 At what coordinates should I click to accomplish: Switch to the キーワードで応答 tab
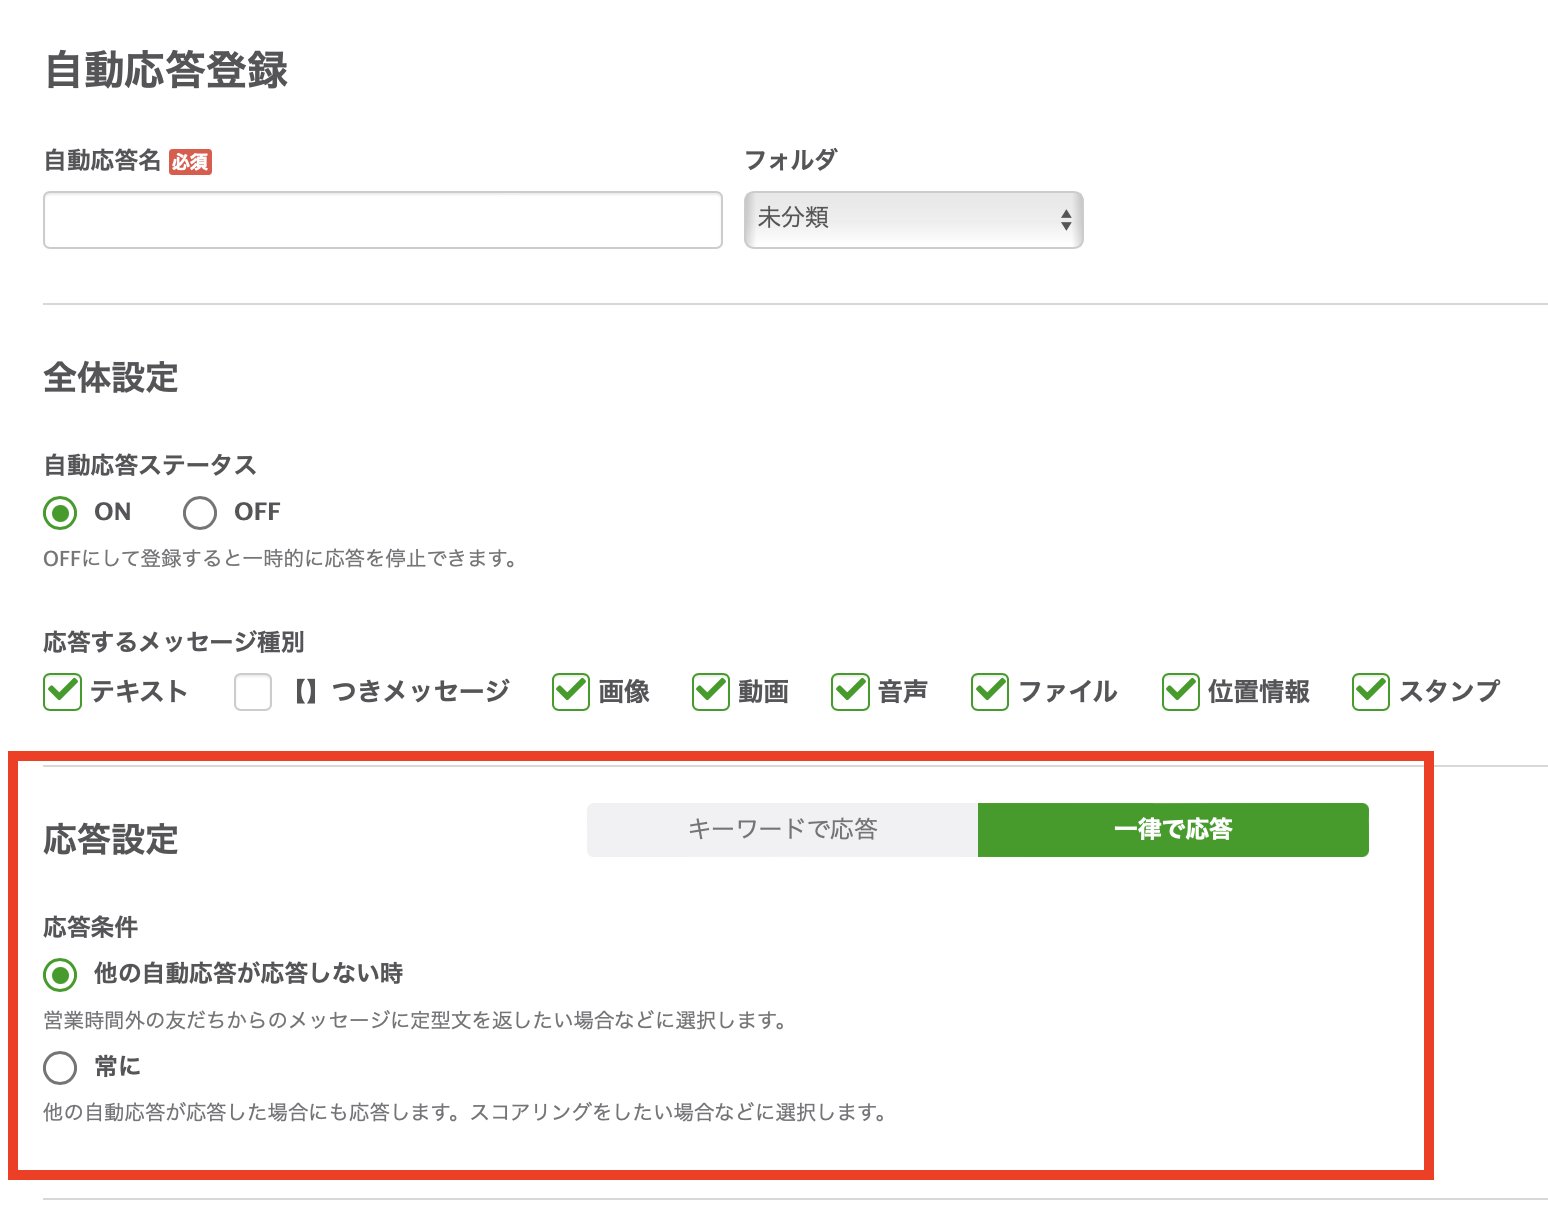781,829
